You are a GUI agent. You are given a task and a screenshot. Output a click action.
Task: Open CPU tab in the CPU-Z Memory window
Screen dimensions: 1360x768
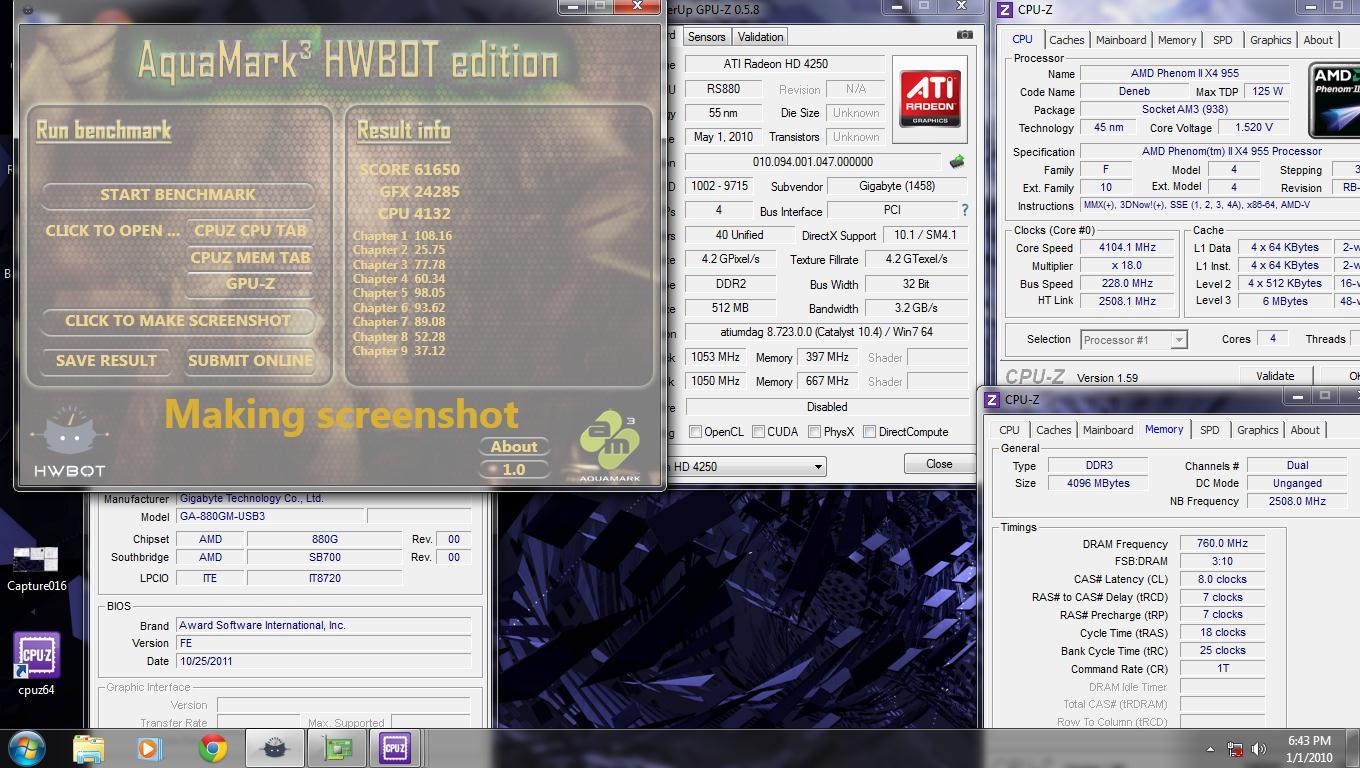click(1010, 430)
